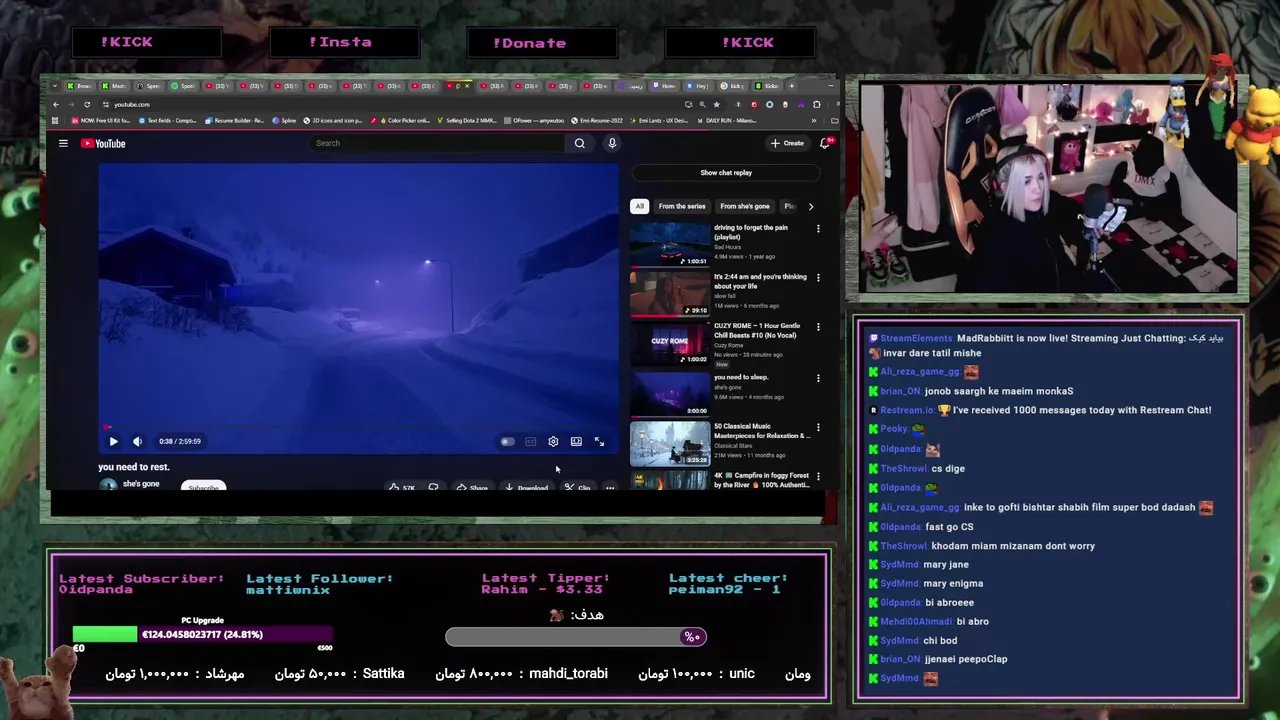1280x720 pixels.
Task: Toggle the video autoplay switch
Action: click(507, 441)
